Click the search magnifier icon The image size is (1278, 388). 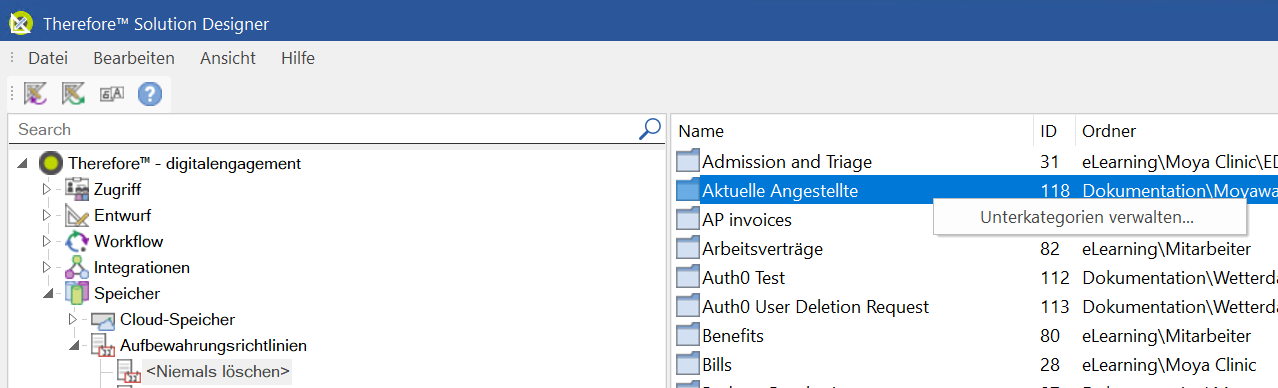(650, 129)
